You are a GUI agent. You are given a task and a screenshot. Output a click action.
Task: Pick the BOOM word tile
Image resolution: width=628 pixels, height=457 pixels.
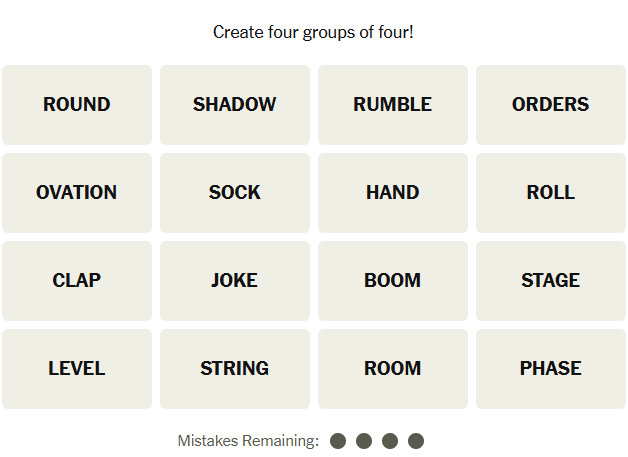coord(393,281)
